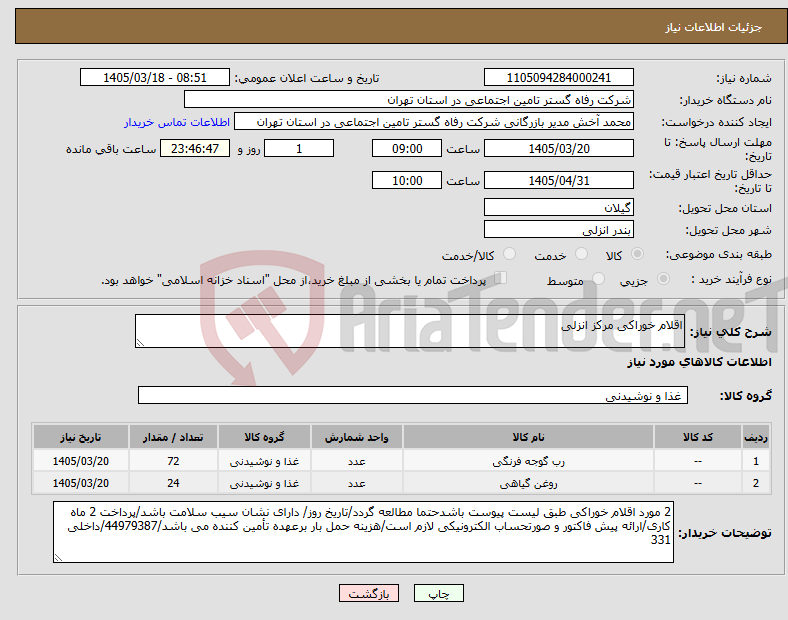Click the شرح کلی نیاز text area
This screenshot has height=620, width=788.
[x=410, y=331]
